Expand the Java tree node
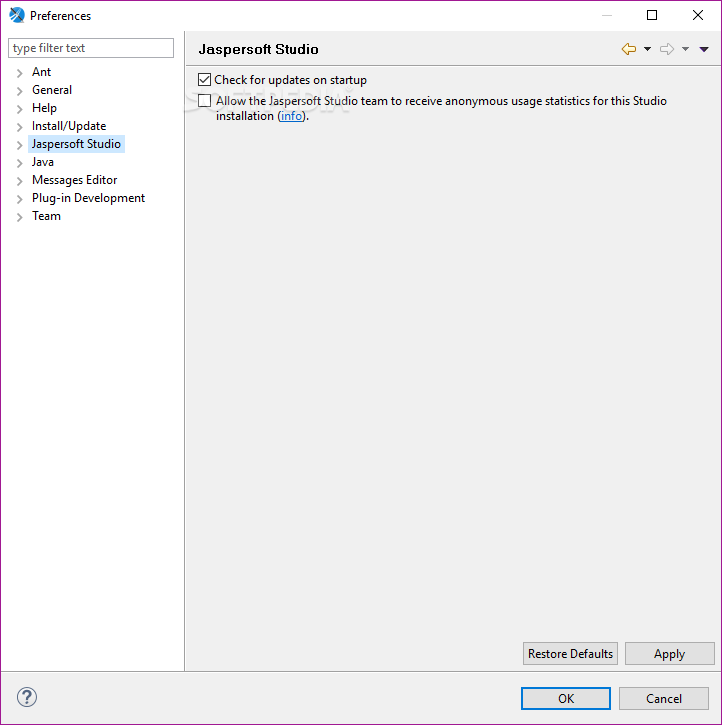722x725 pixels. point(19,163)
